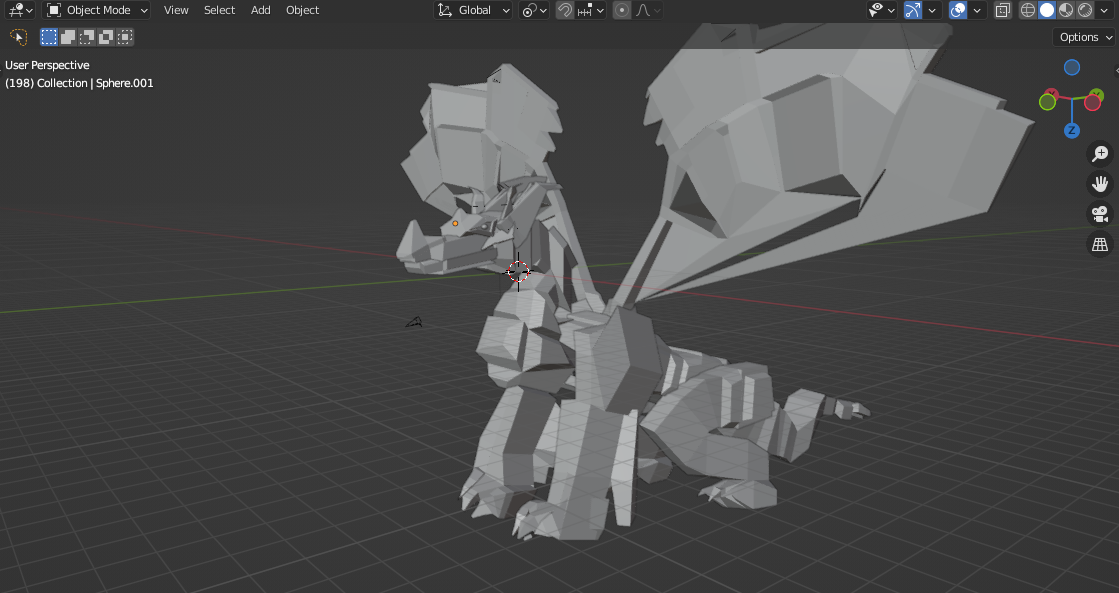Screen dimensions: 1119x593
Task: Open the Object menu
Action: coord(303,10)
